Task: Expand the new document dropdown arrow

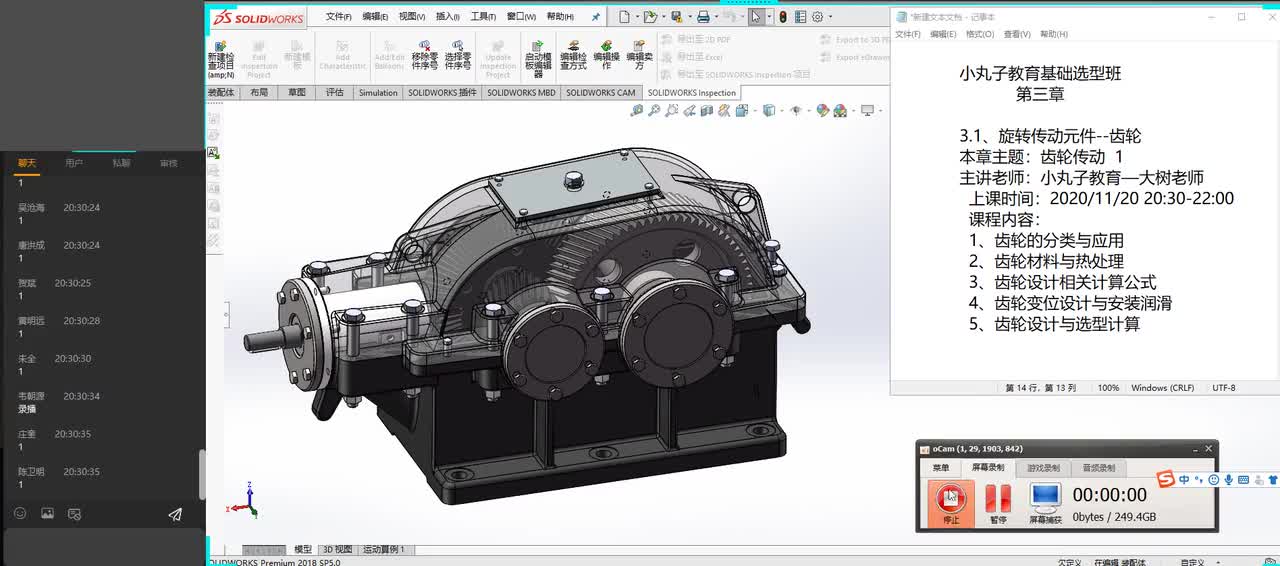Action: [x=637, y=17]
